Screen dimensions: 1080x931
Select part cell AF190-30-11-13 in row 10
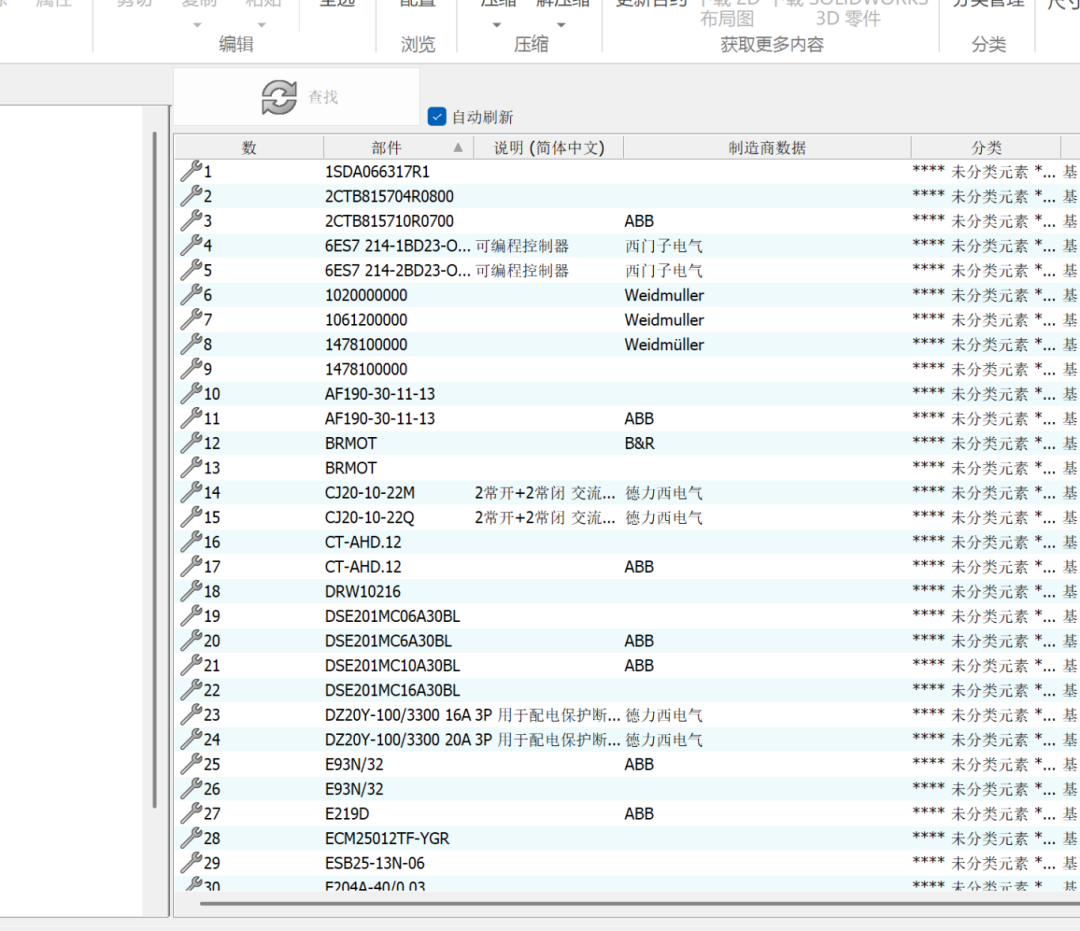pos(380,393)
